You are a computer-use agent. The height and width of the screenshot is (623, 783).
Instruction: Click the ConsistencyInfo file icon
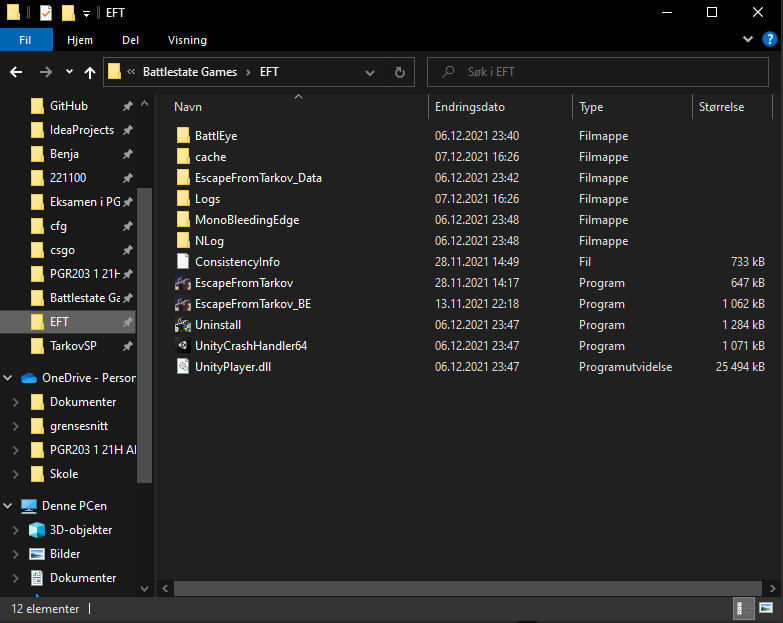point(183,261)
